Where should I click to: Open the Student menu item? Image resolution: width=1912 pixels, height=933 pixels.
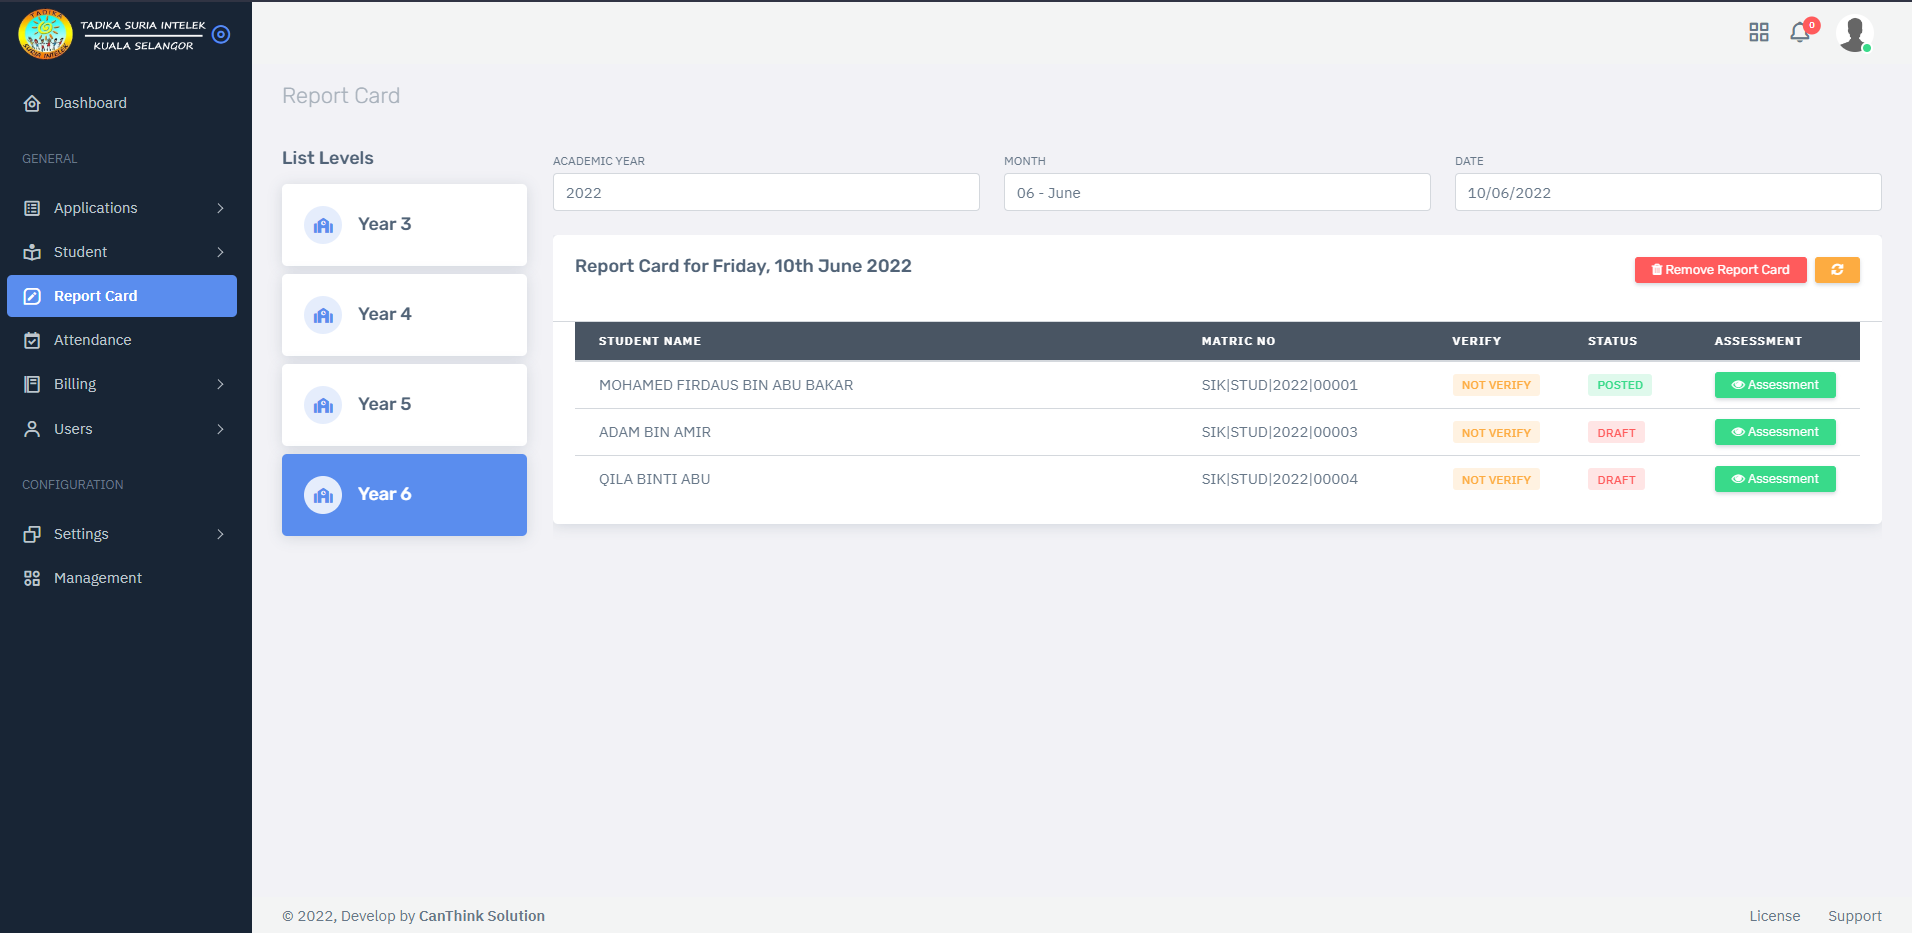[80, 253]
